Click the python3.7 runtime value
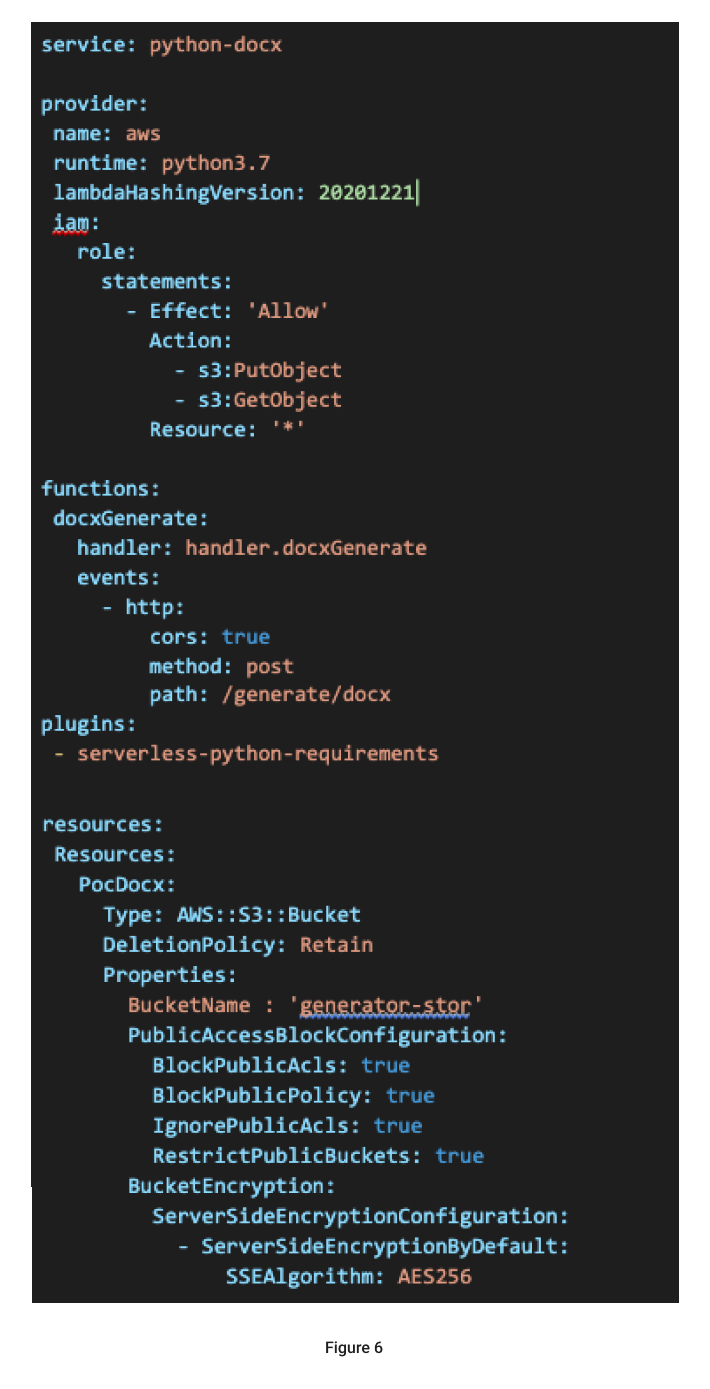Viewport: 710px width, 1389px height. [x=216, y=163]
